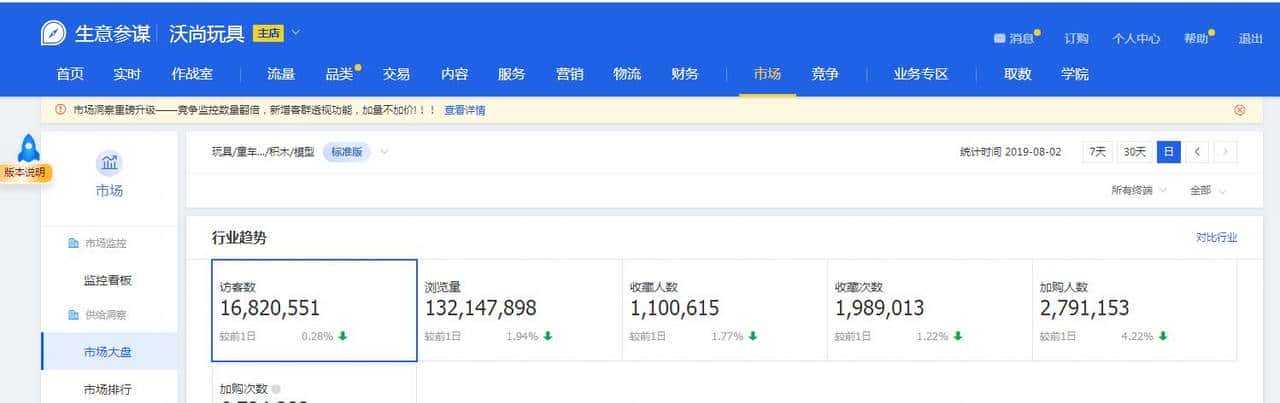Click the help dot beside 加购次数
Screen dimensions: 1280x403
point(276,388)
